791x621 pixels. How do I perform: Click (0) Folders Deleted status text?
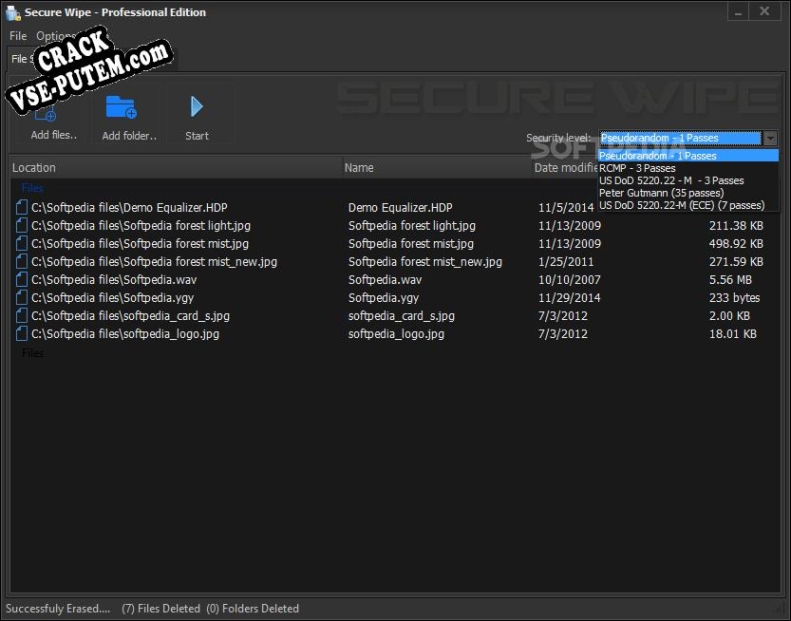(x=252, y=608)
